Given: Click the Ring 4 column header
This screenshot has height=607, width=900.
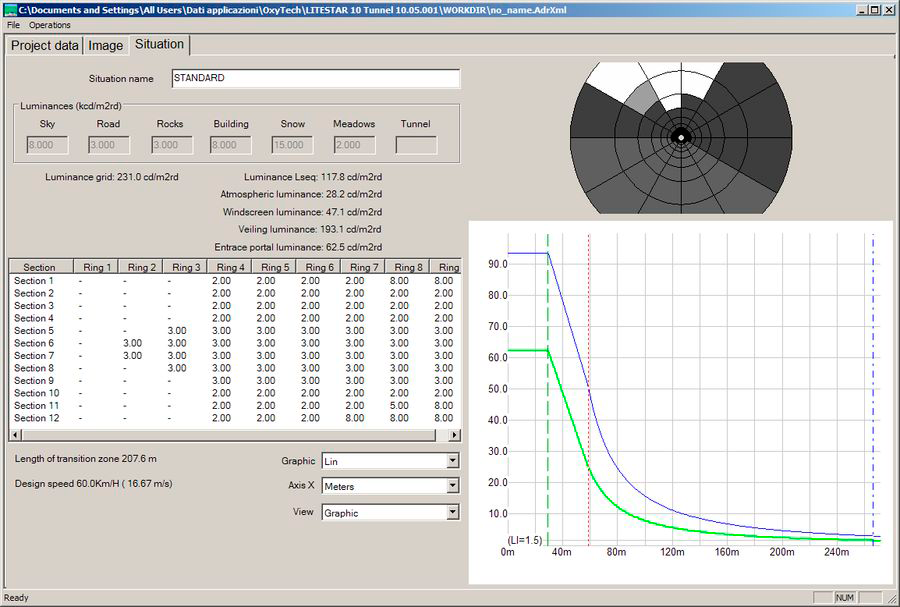Looking at the screenshot, I should (x=230, y=267).
